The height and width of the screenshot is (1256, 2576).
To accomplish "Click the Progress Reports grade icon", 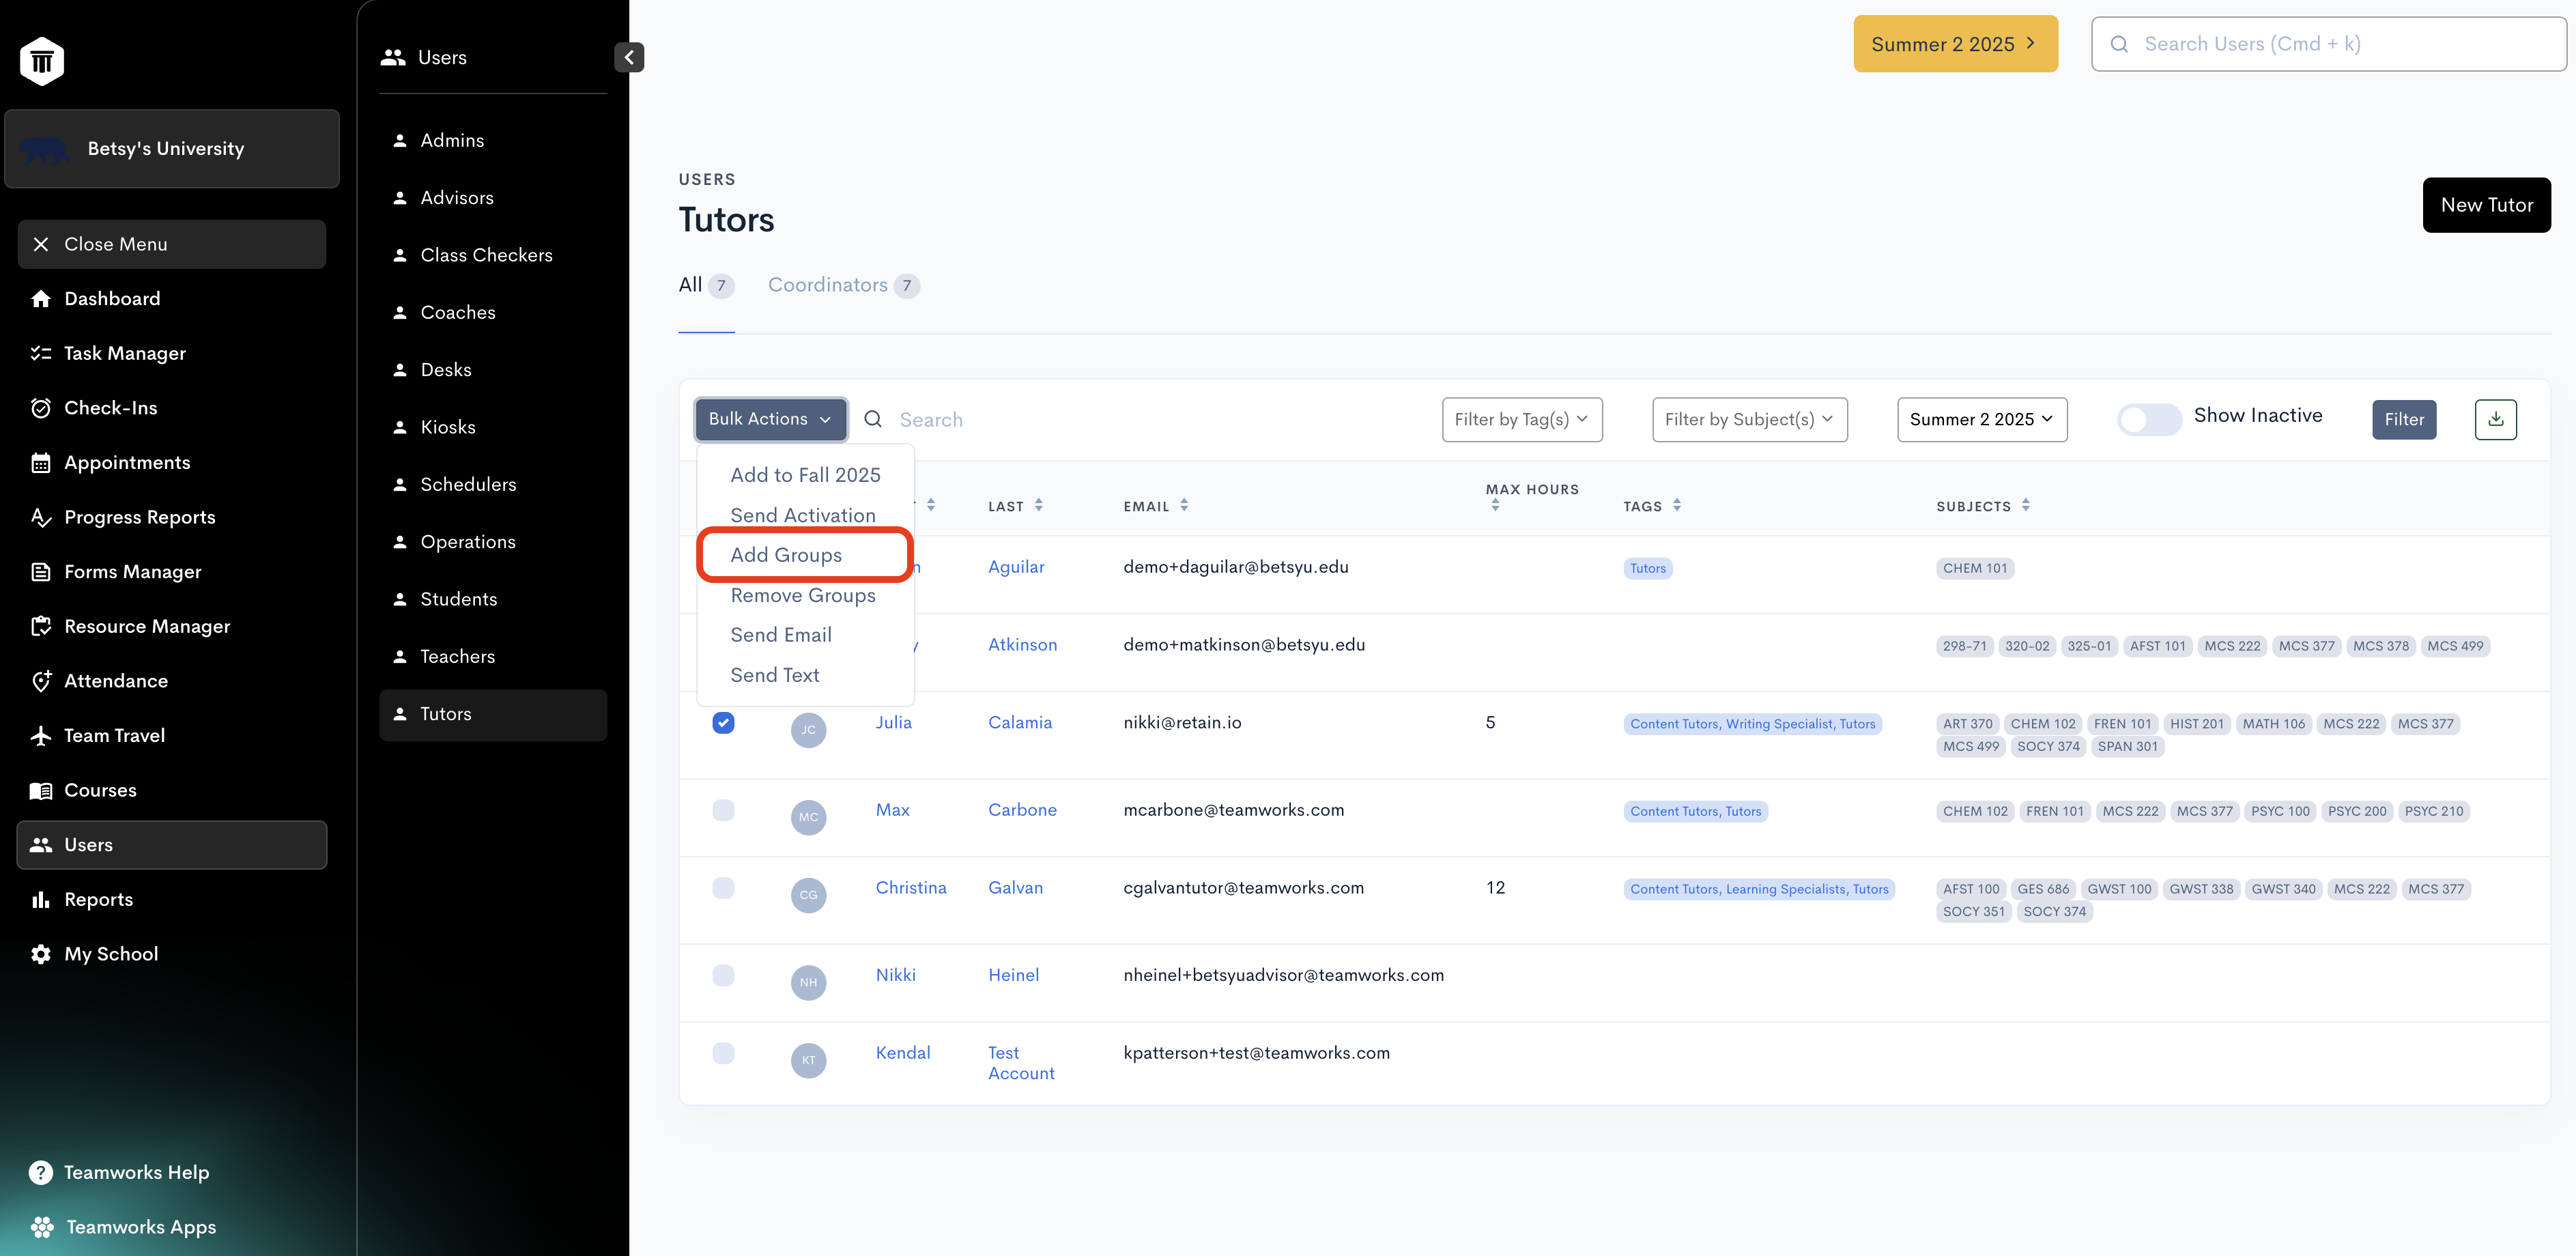I will click(x=41, y=517).
